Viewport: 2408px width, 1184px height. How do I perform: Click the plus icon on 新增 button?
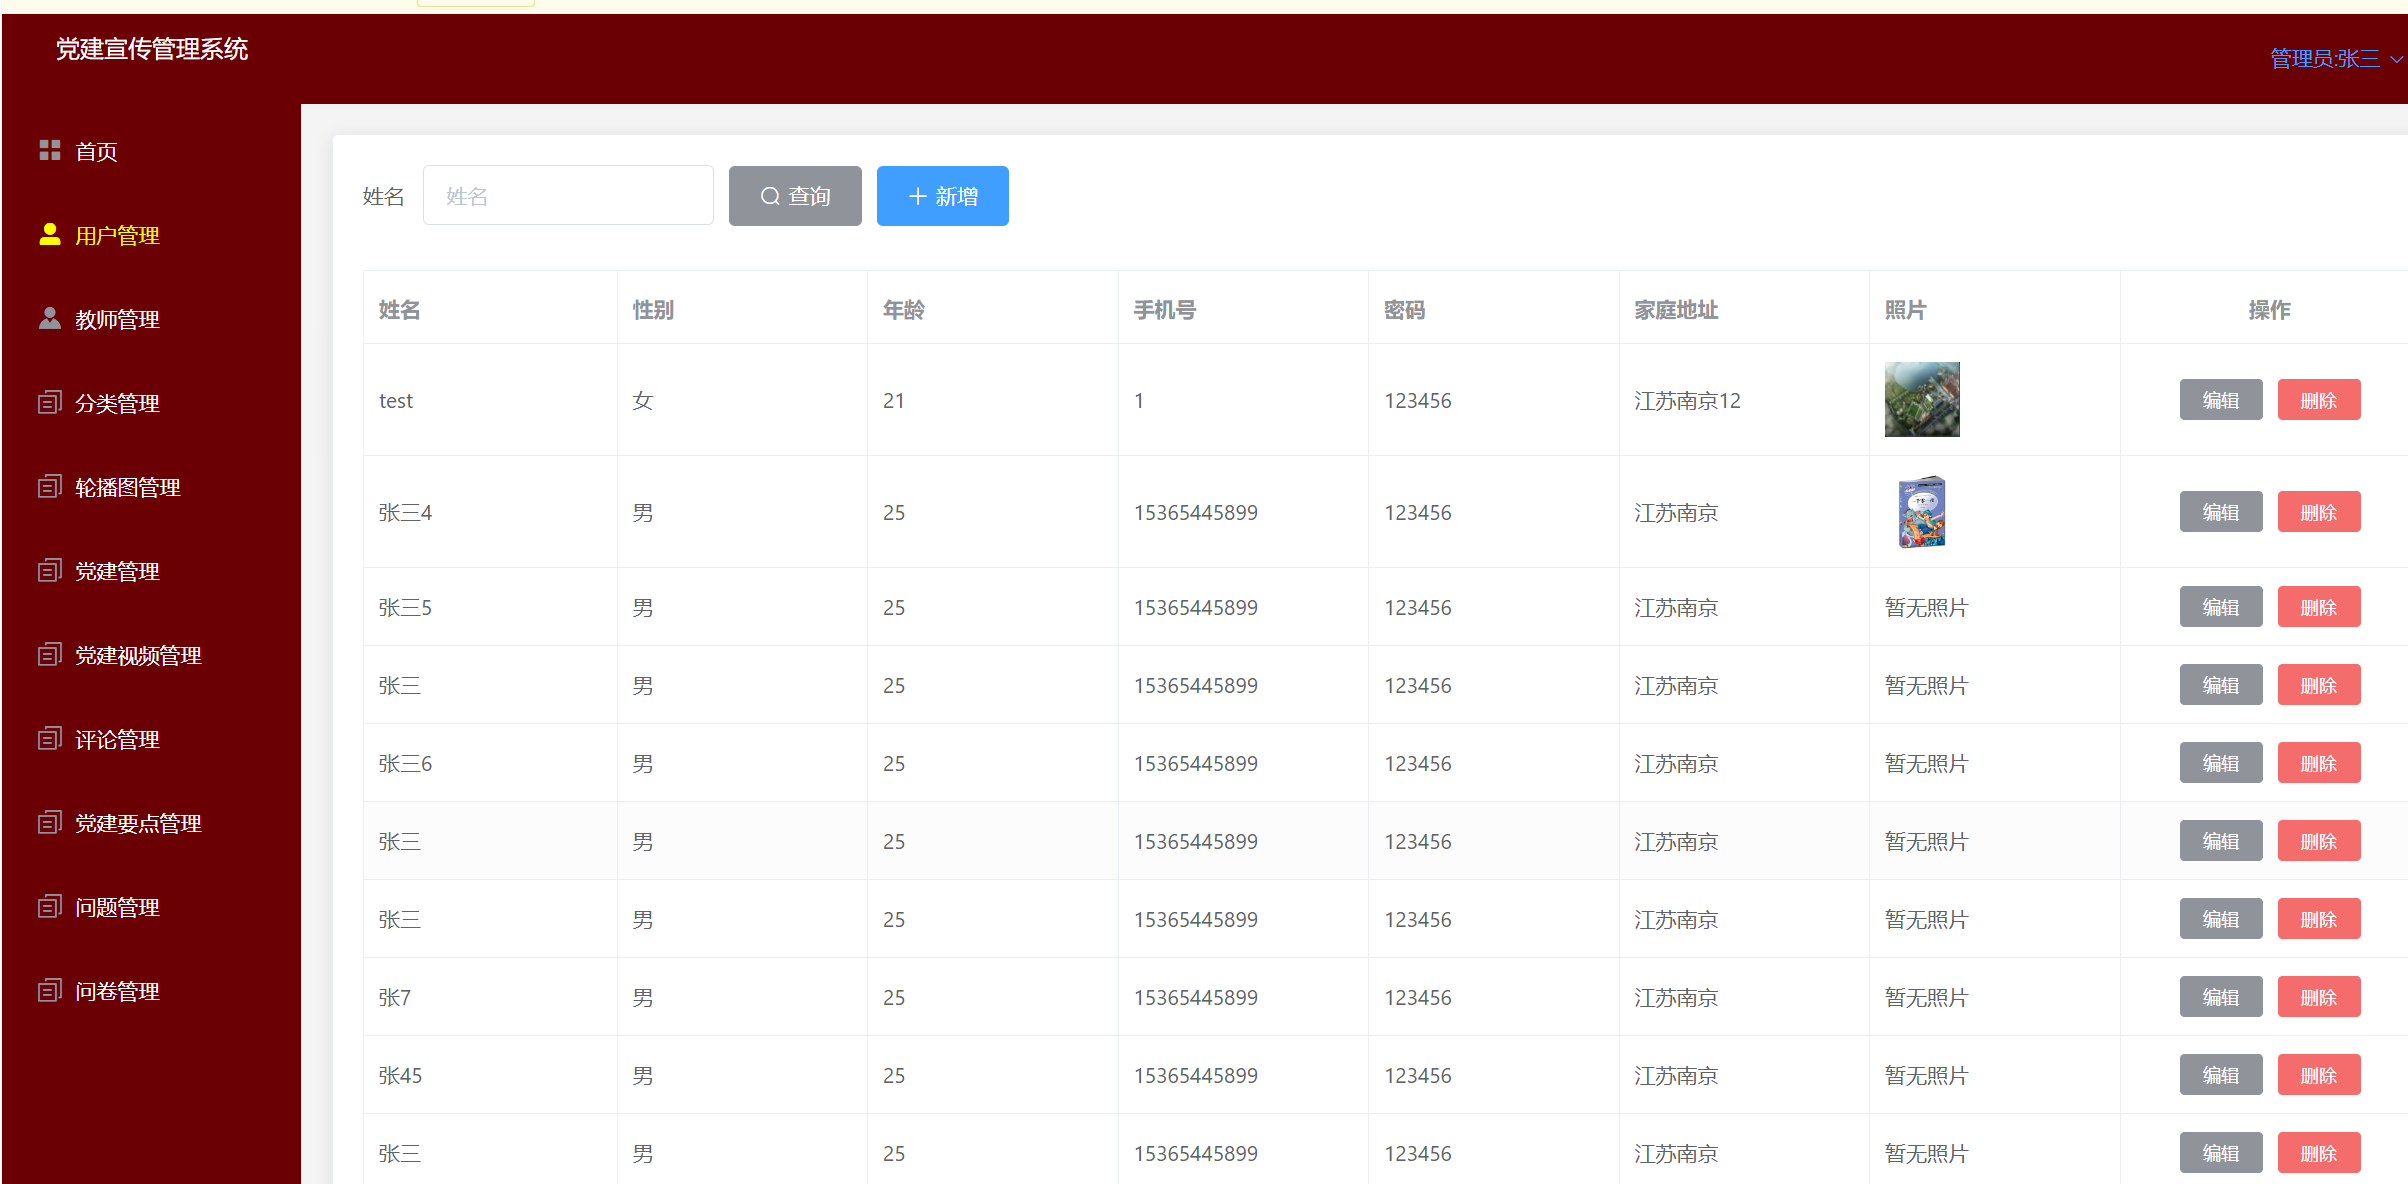917,196
